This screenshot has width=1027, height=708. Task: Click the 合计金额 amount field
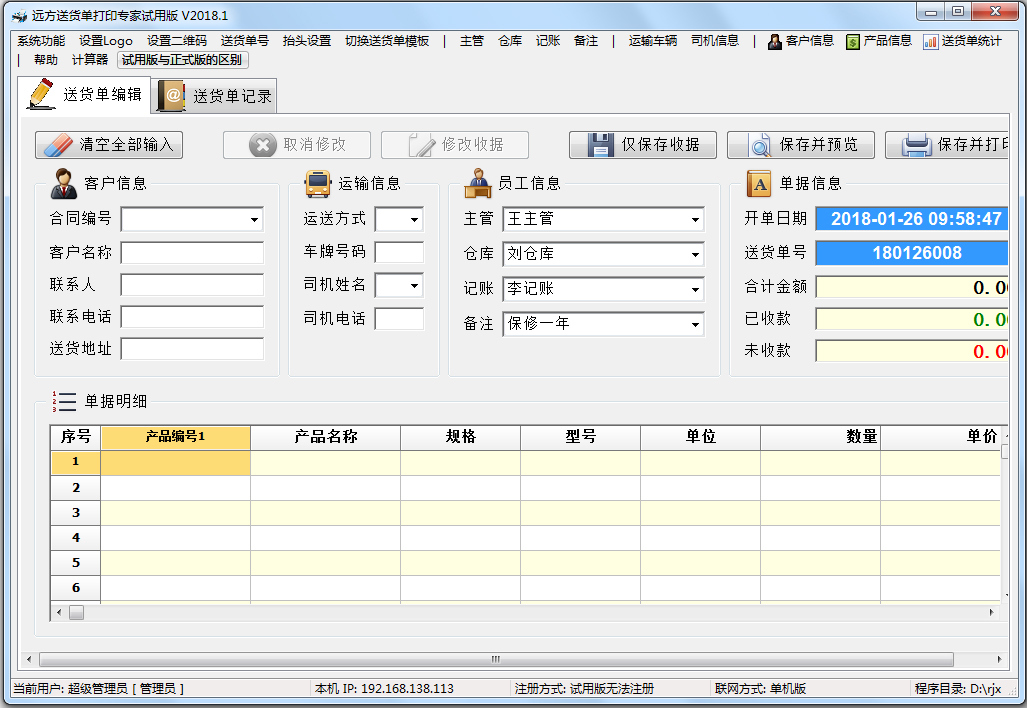[911, 287]
